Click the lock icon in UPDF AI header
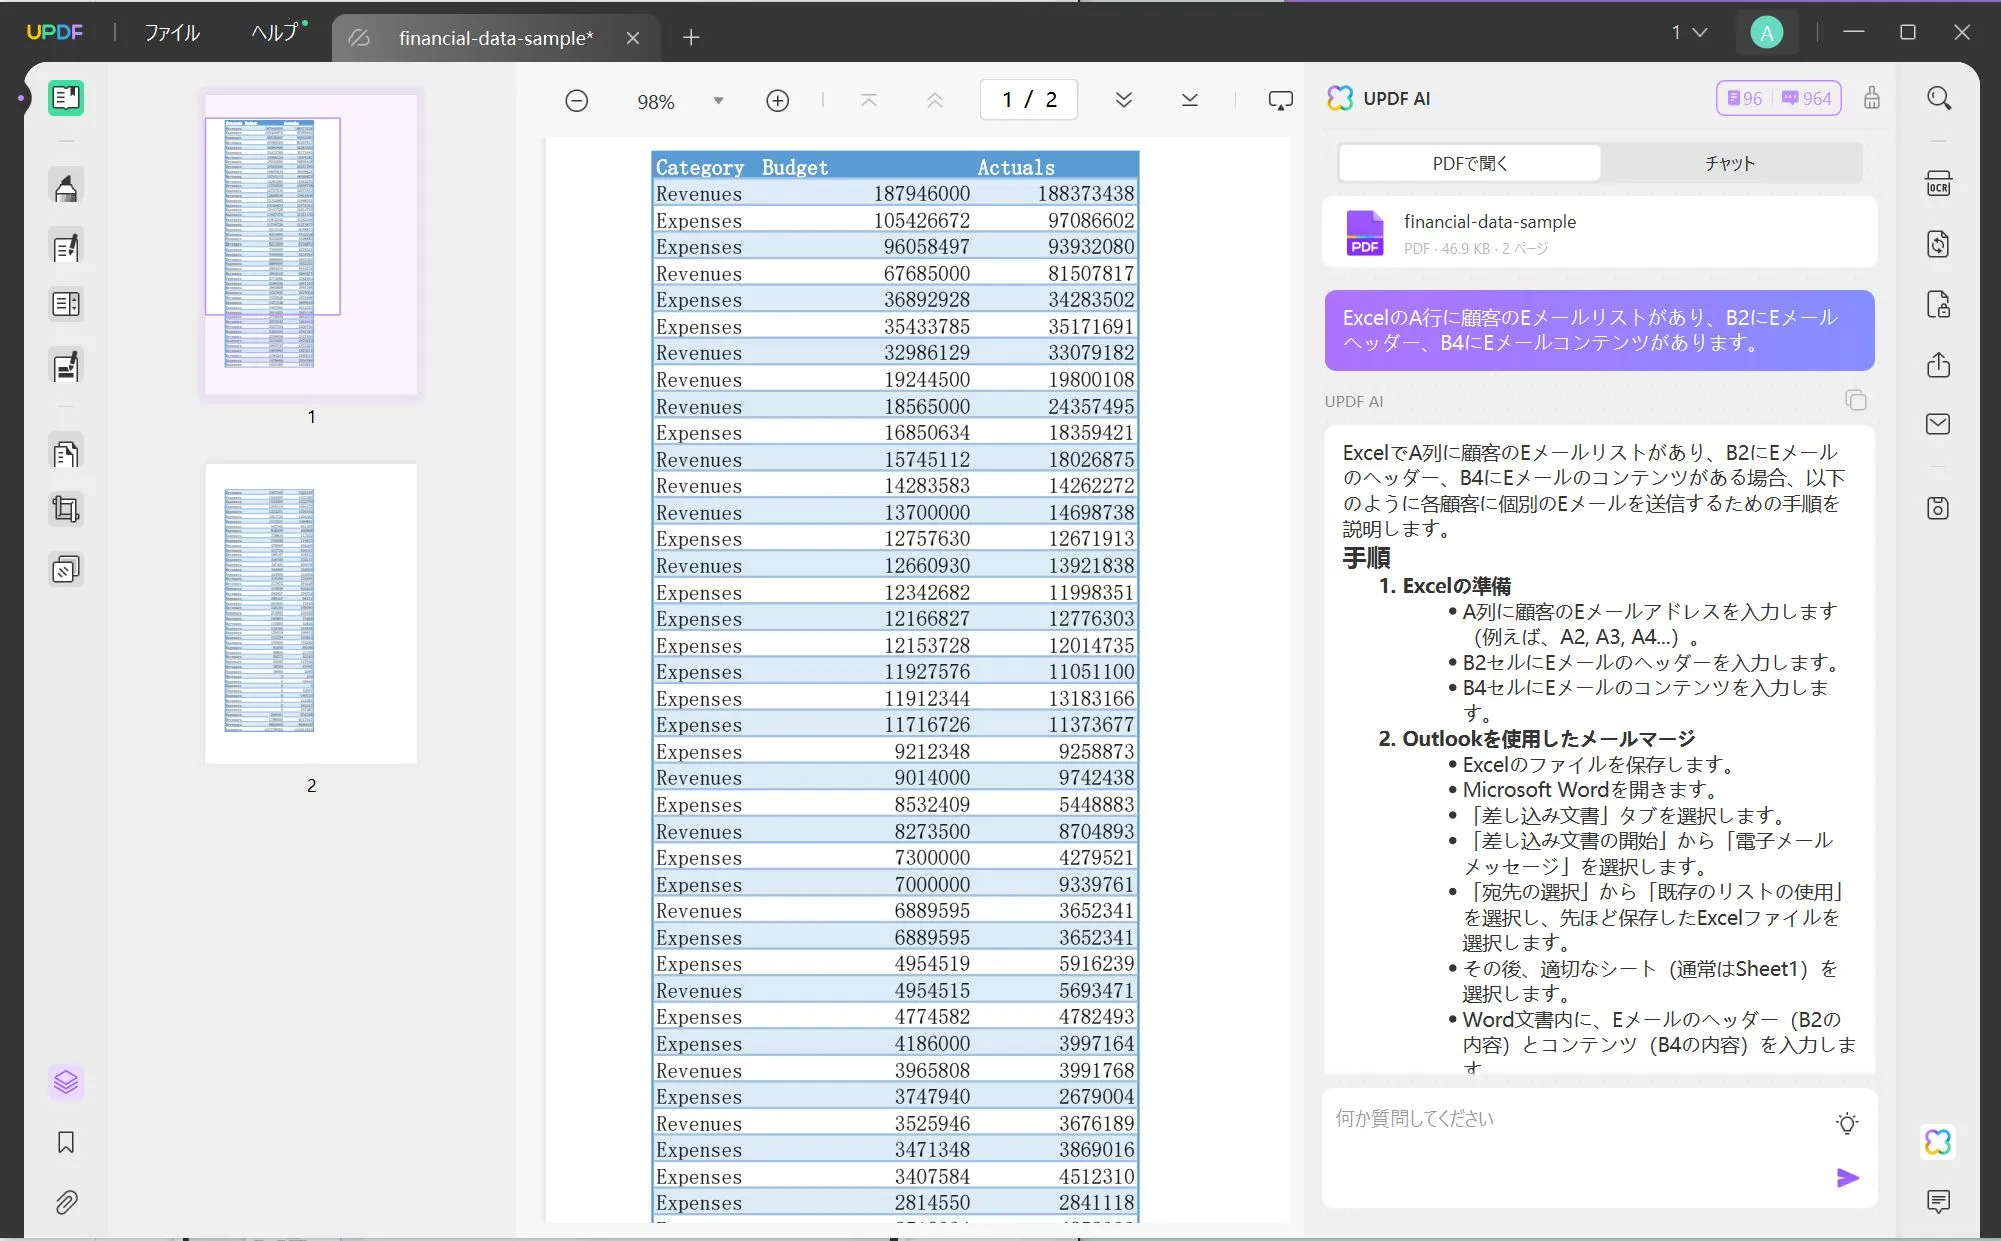2001x1241 pixels. 1871,98
